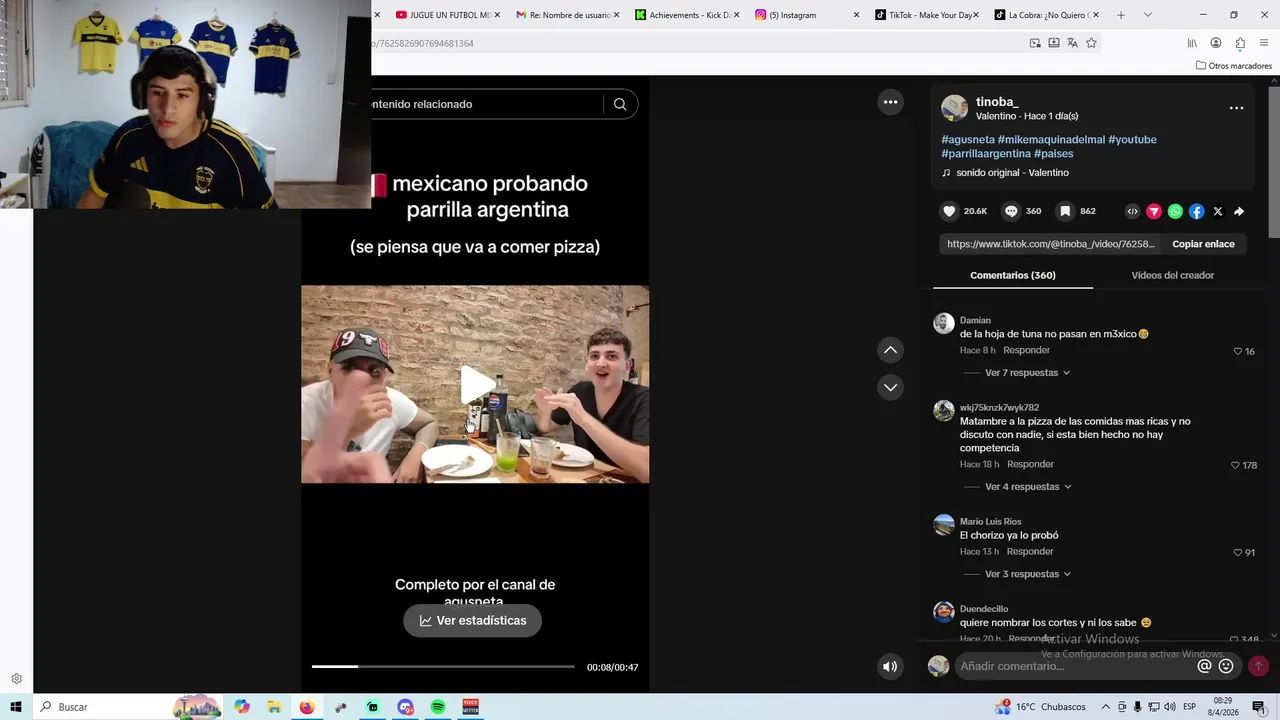Save video with bookmark icon
This screenshot has height=720, width=1280.
pyautogui.click(x=1065, y=211)
